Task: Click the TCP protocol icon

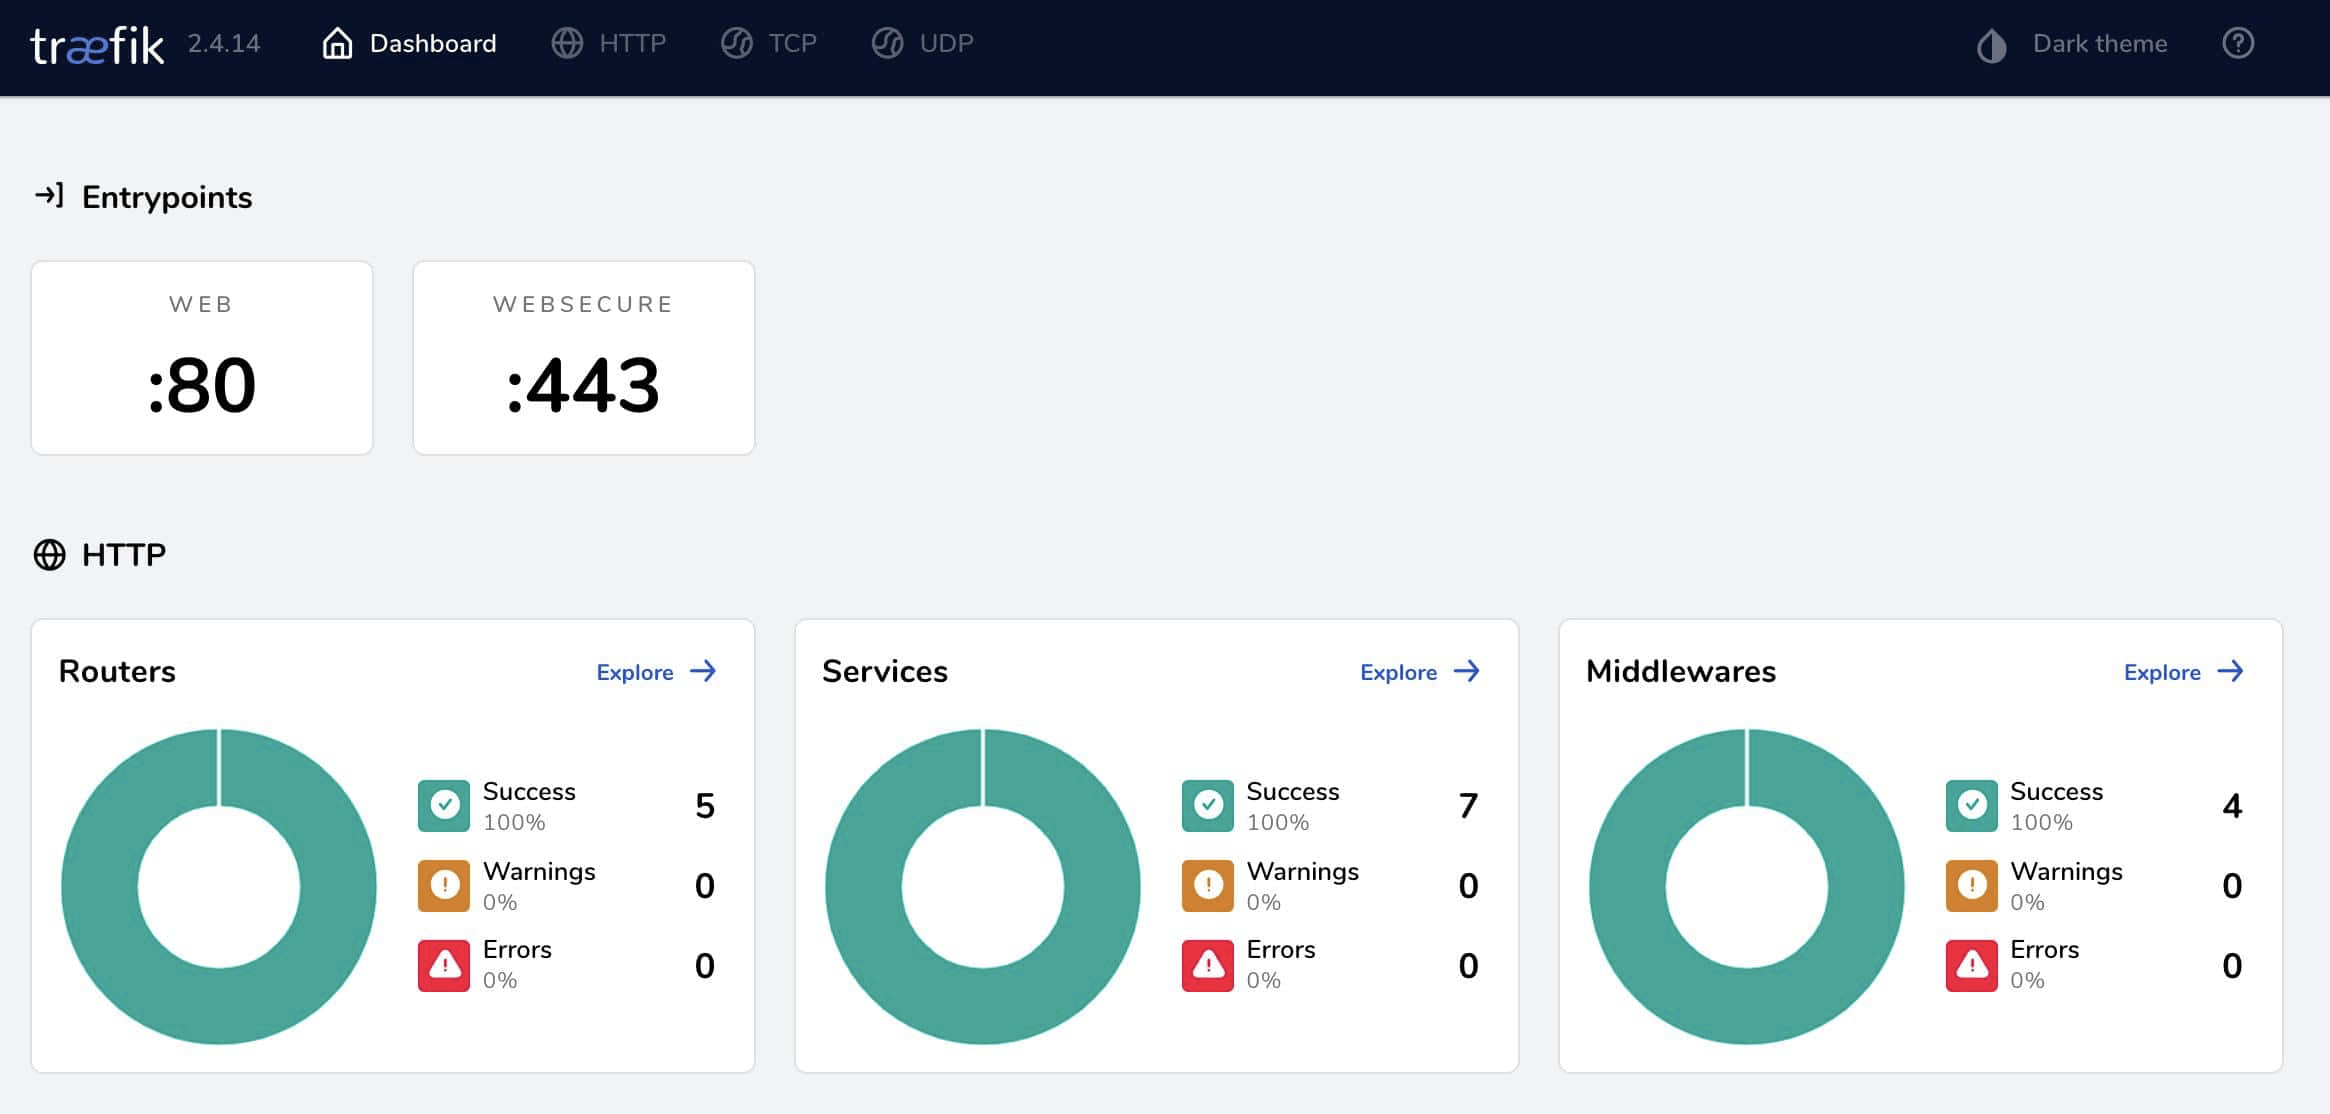Action: click(x=736, y=43)
